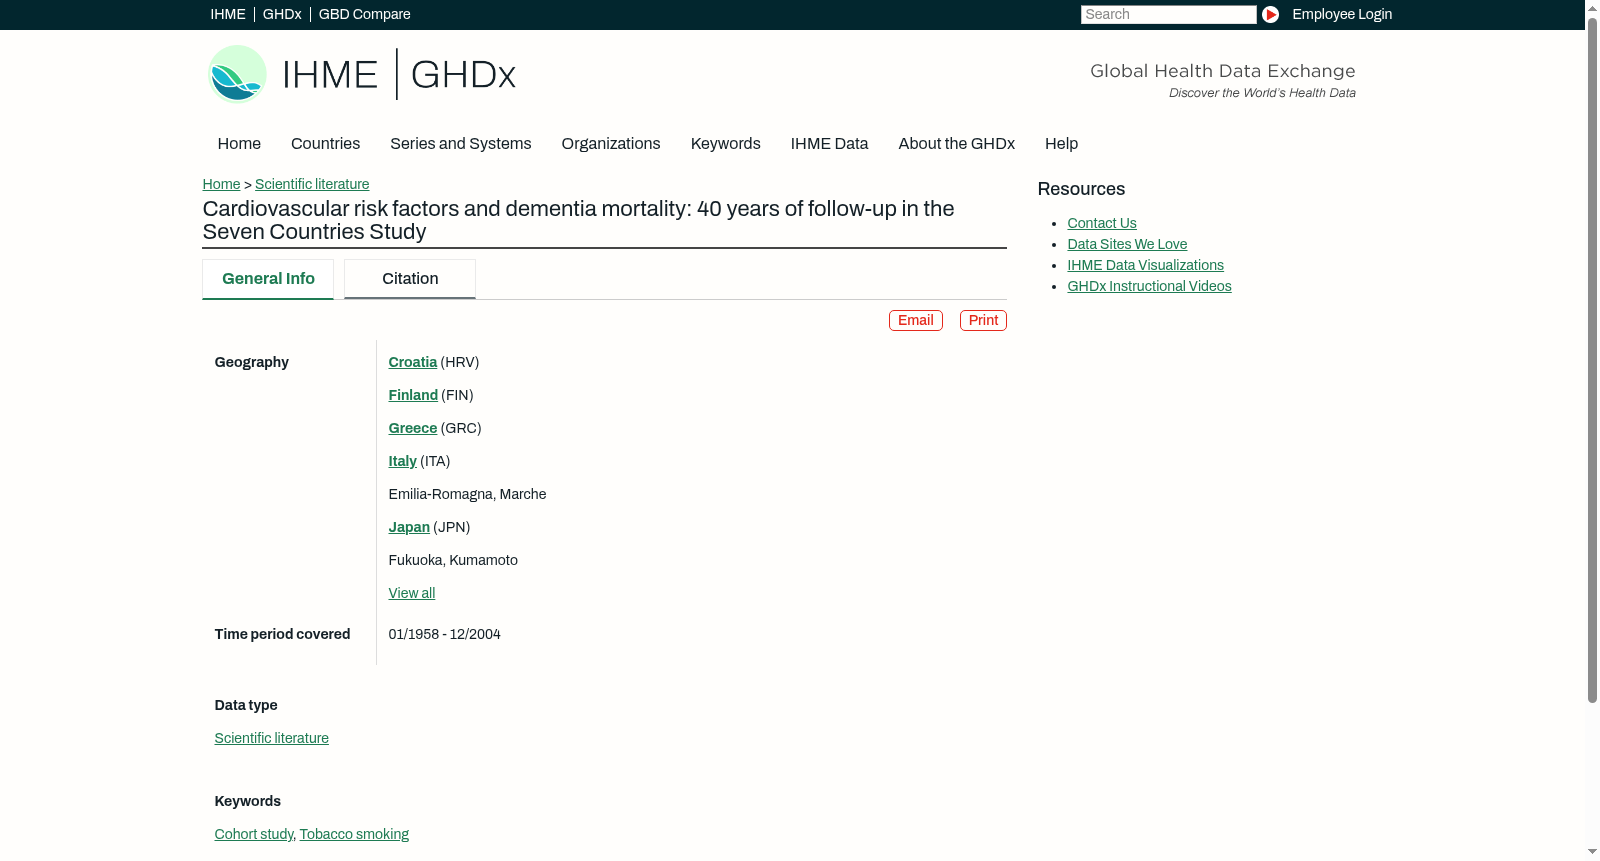This screenshot has width=1600, height=861.
Task: Open Contact Us resource link
Action: [x=1102, y=223]
